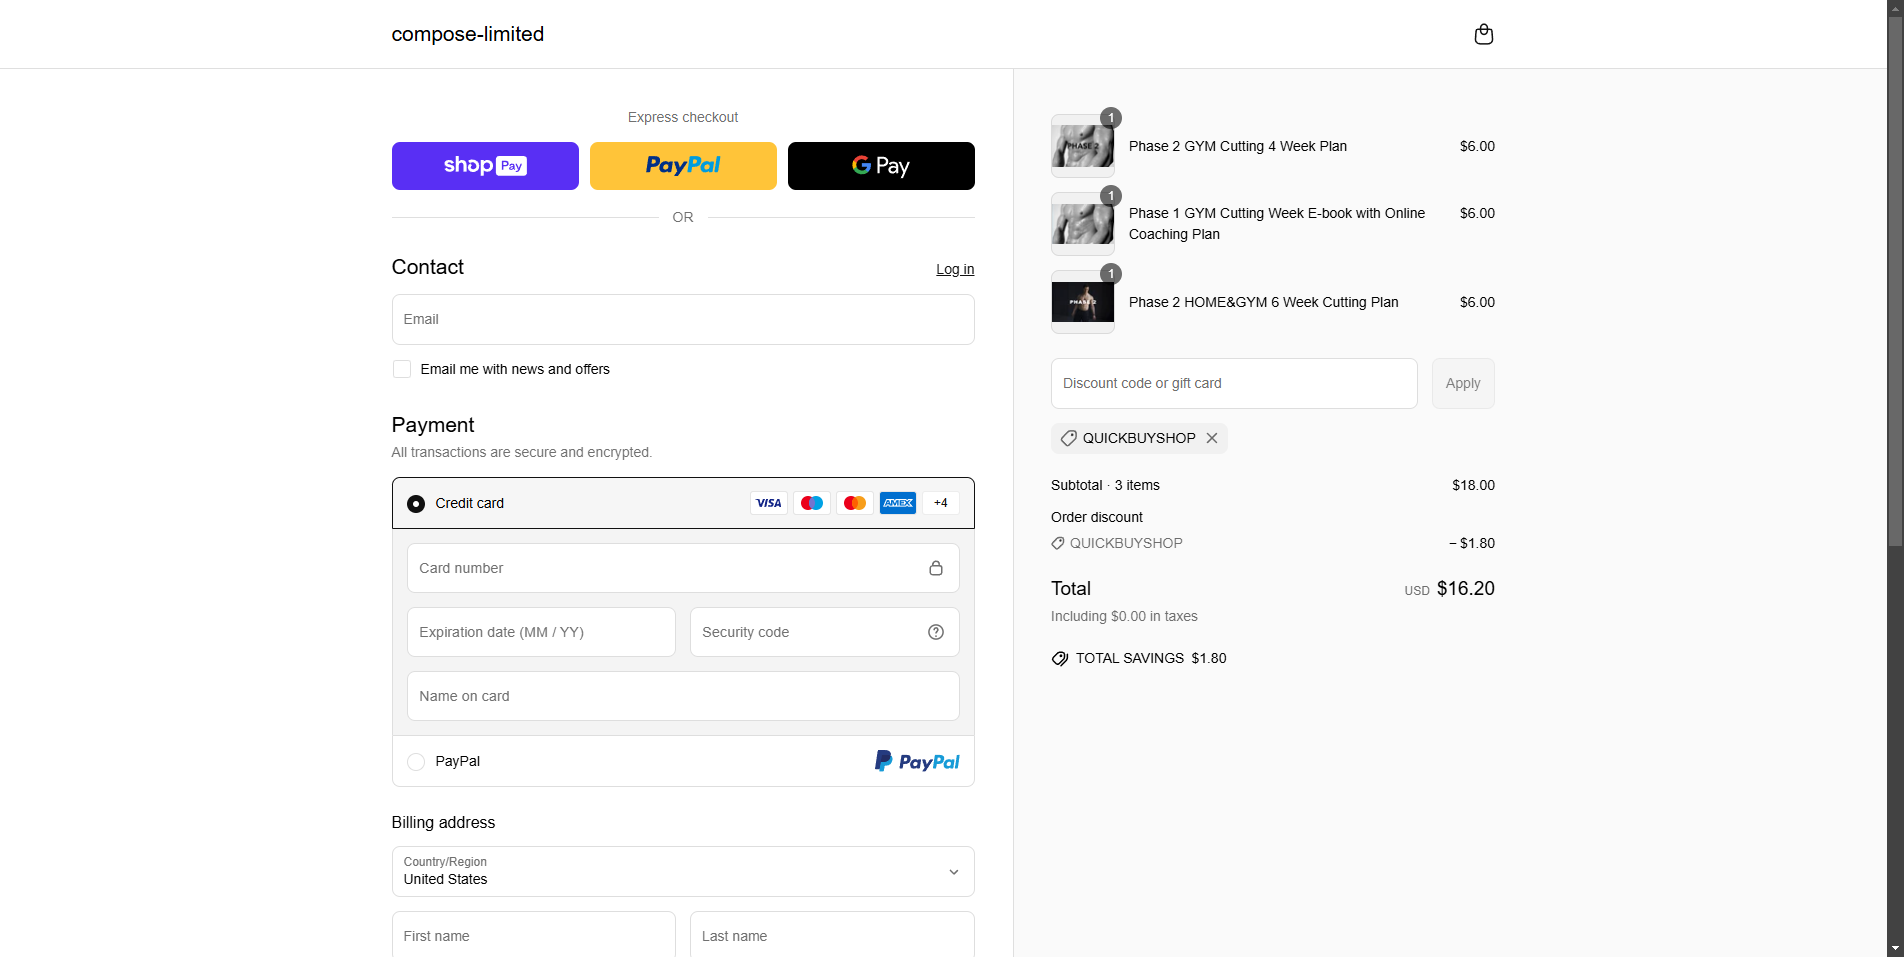Click the tag icon beside TOTAL SAVINGS
The image size is (1904, 957).
(x=1060, y=658)
